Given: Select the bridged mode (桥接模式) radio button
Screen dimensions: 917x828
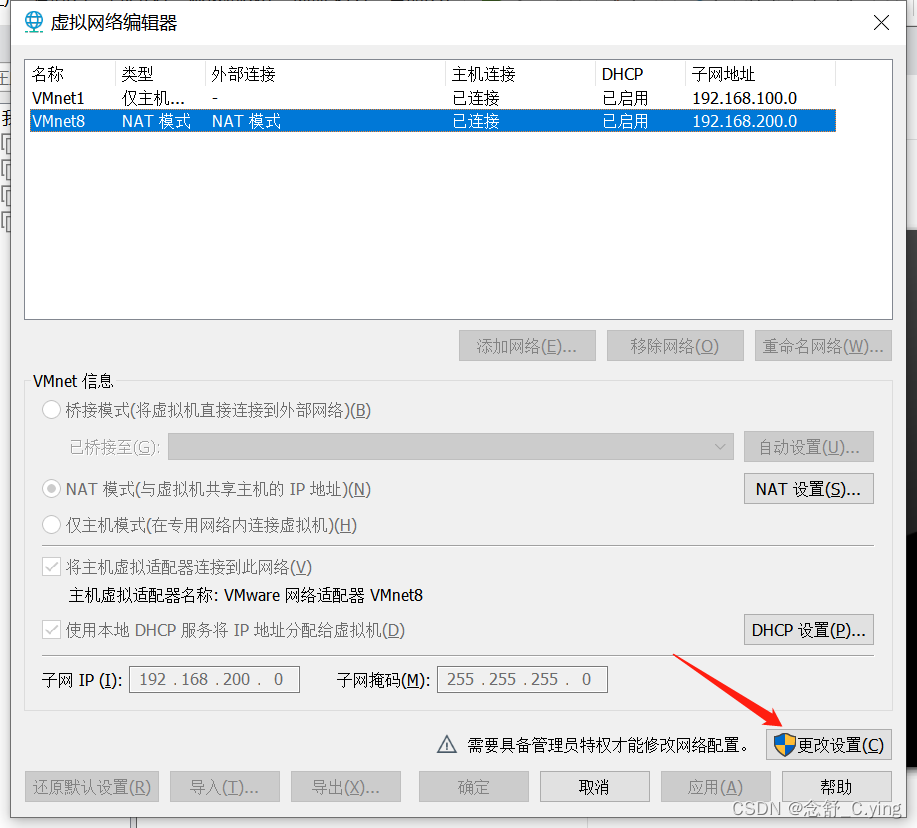Looking at the screenshot, I should coord(51,410).
